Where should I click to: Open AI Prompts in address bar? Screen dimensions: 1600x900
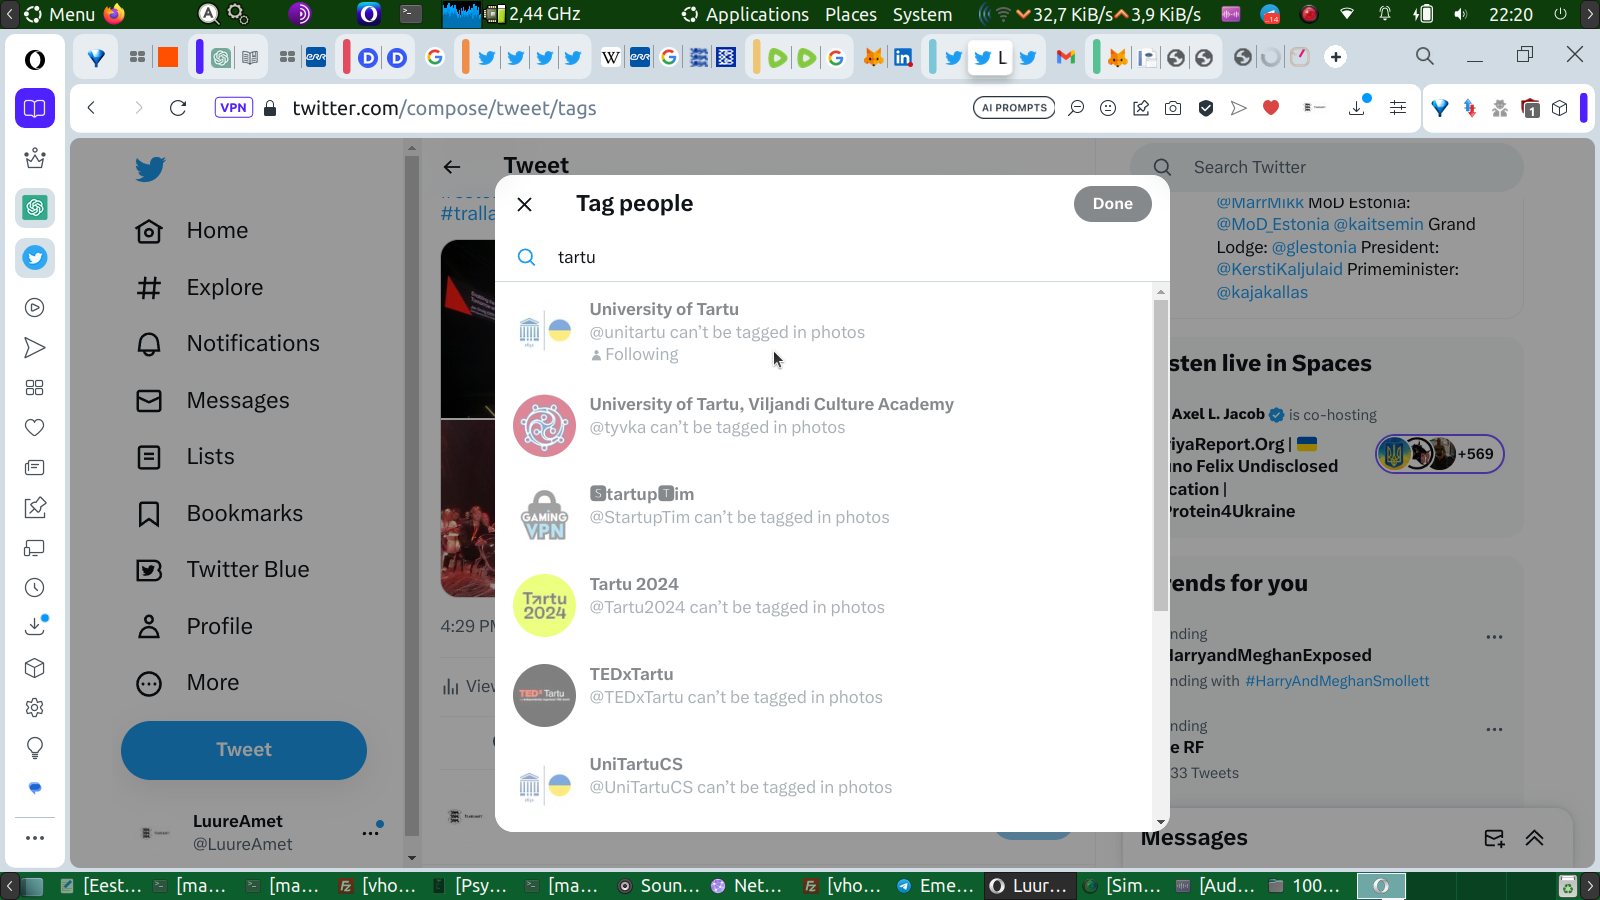point(1014,108)
